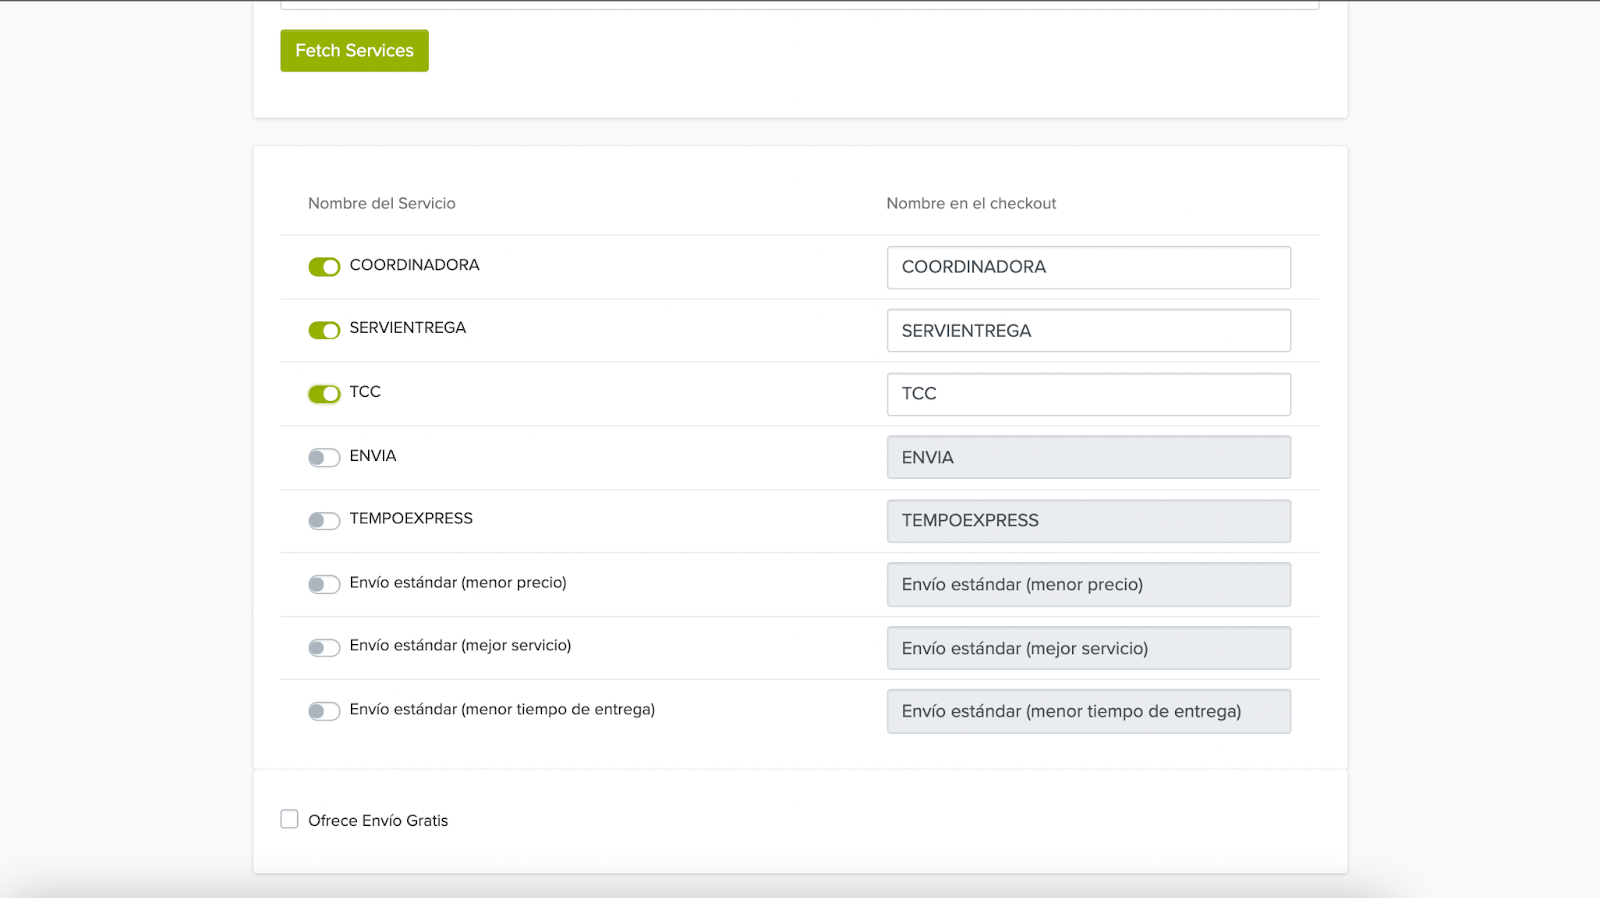The height and width of the screenshot is (898, 1600).
Task: Click the Fetch Services button
Action: (354, 51)
